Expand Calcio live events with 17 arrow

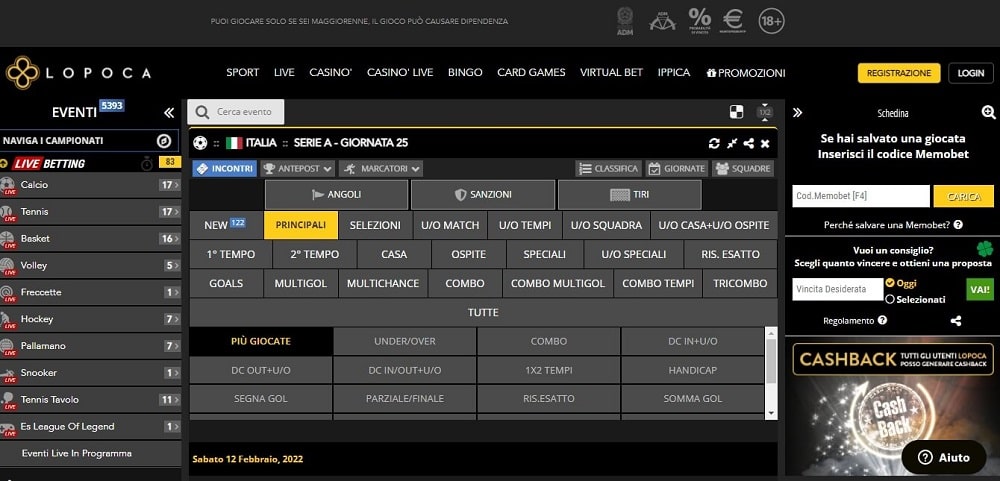170,186
